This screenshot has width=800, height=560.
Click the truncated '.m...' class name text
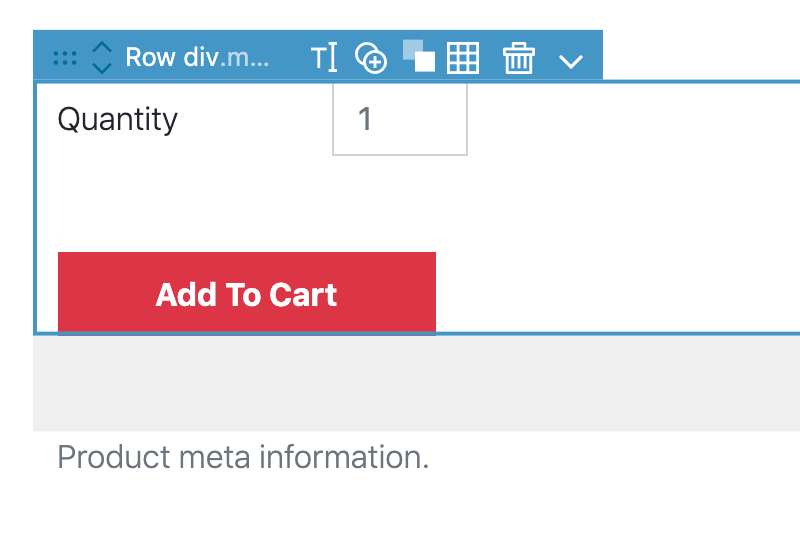coord(244,58)
